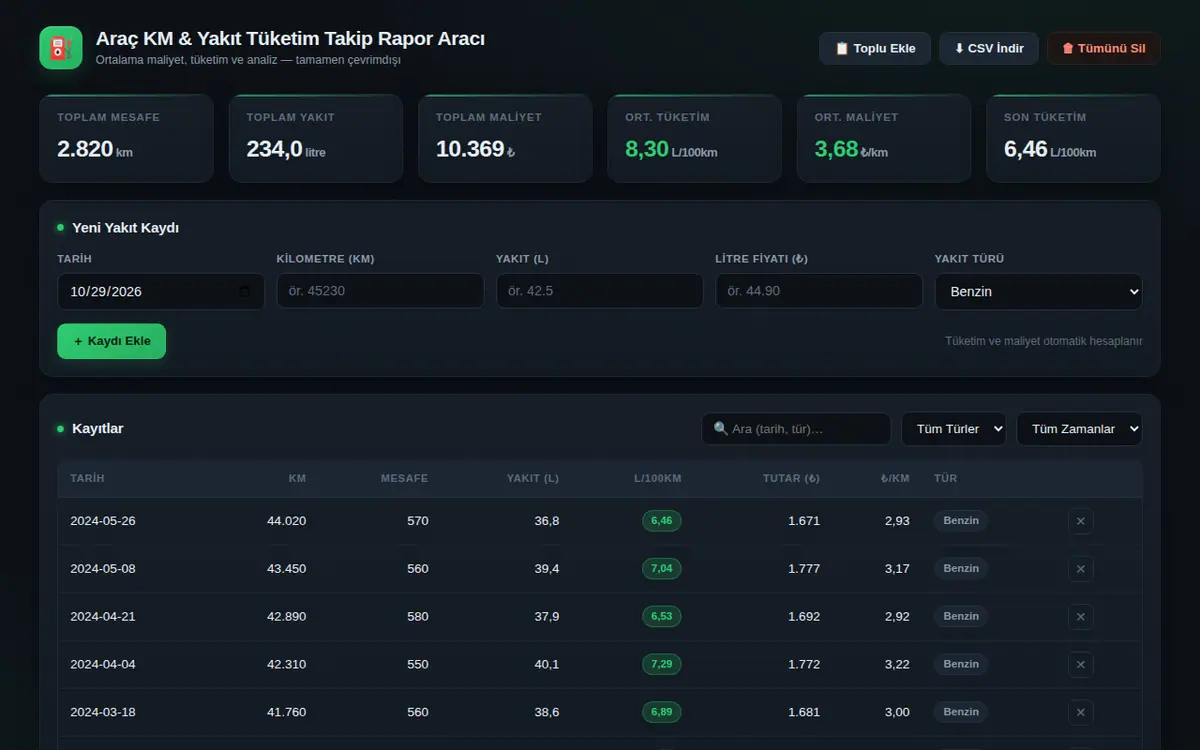Delete the 2024-05-08 record
The height and width of the screenshot is (750, 1200).
pos(1080,569)
